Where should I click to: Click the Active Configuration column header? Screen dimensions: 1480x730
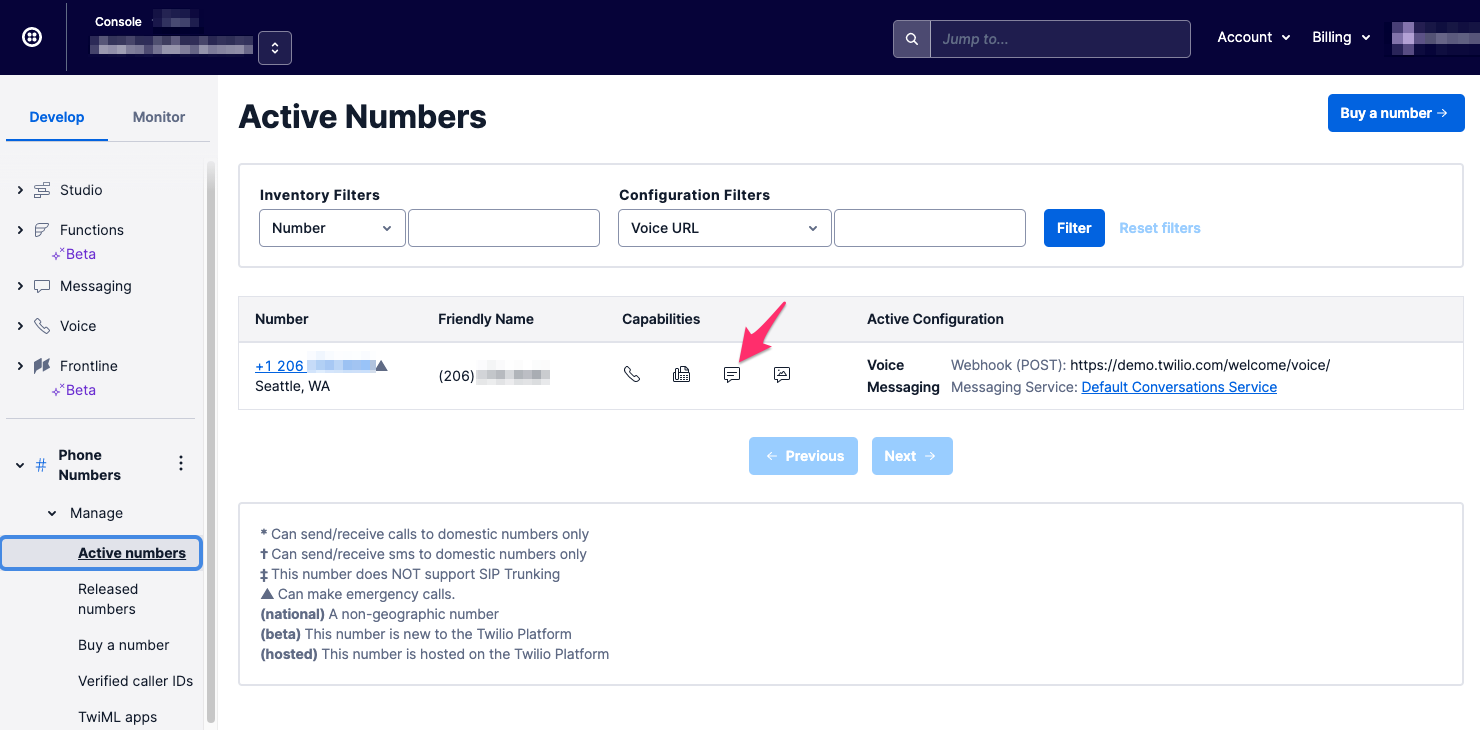click(x=935, y=319)
